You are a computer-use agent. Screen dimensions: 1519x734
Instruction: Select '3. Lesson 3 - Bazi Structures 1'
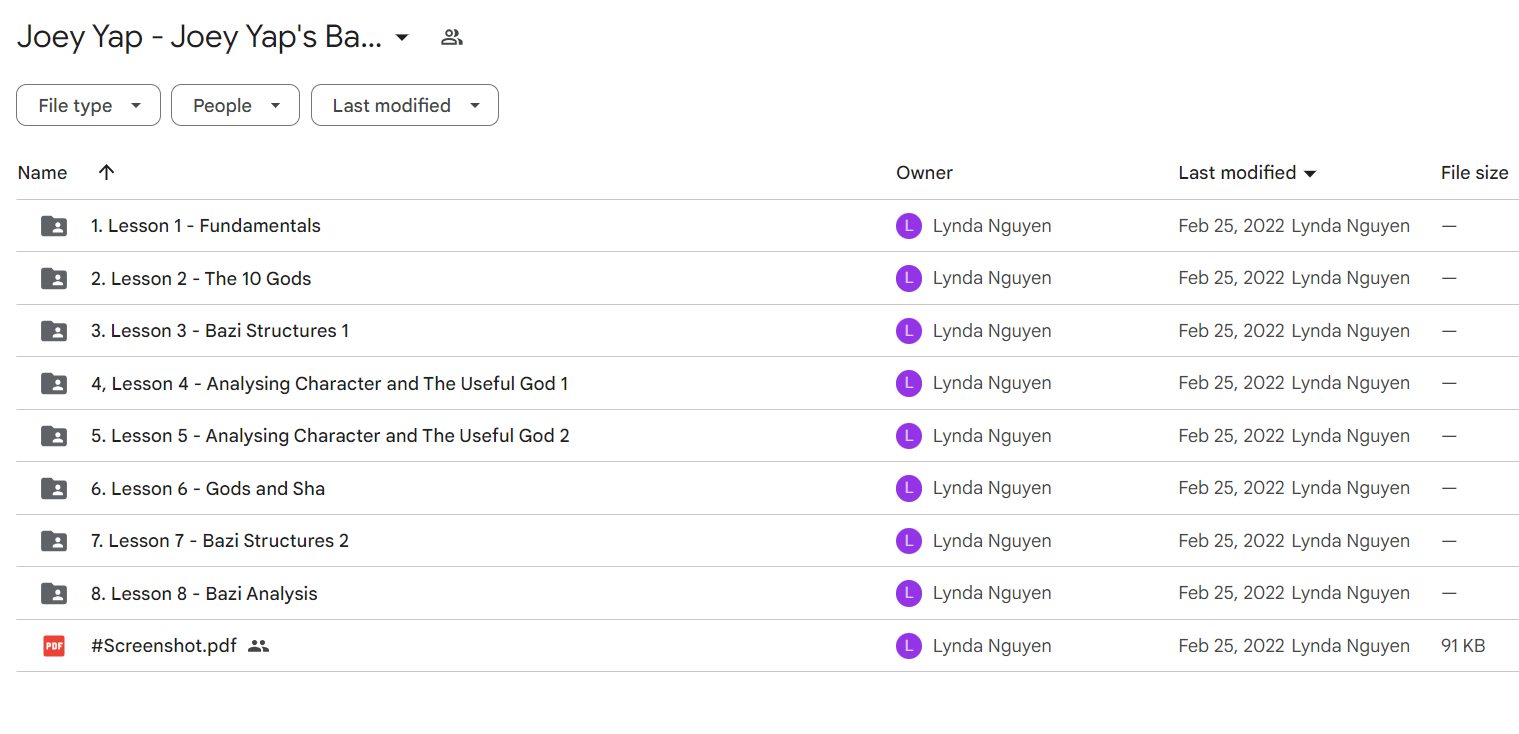click(220, 331)
